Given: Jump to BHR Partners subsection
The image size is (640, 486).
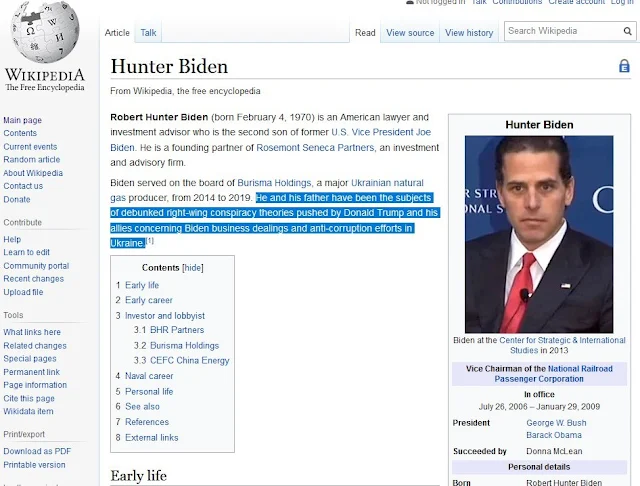Looking at the screenshot, I should [x=177, y=330].
